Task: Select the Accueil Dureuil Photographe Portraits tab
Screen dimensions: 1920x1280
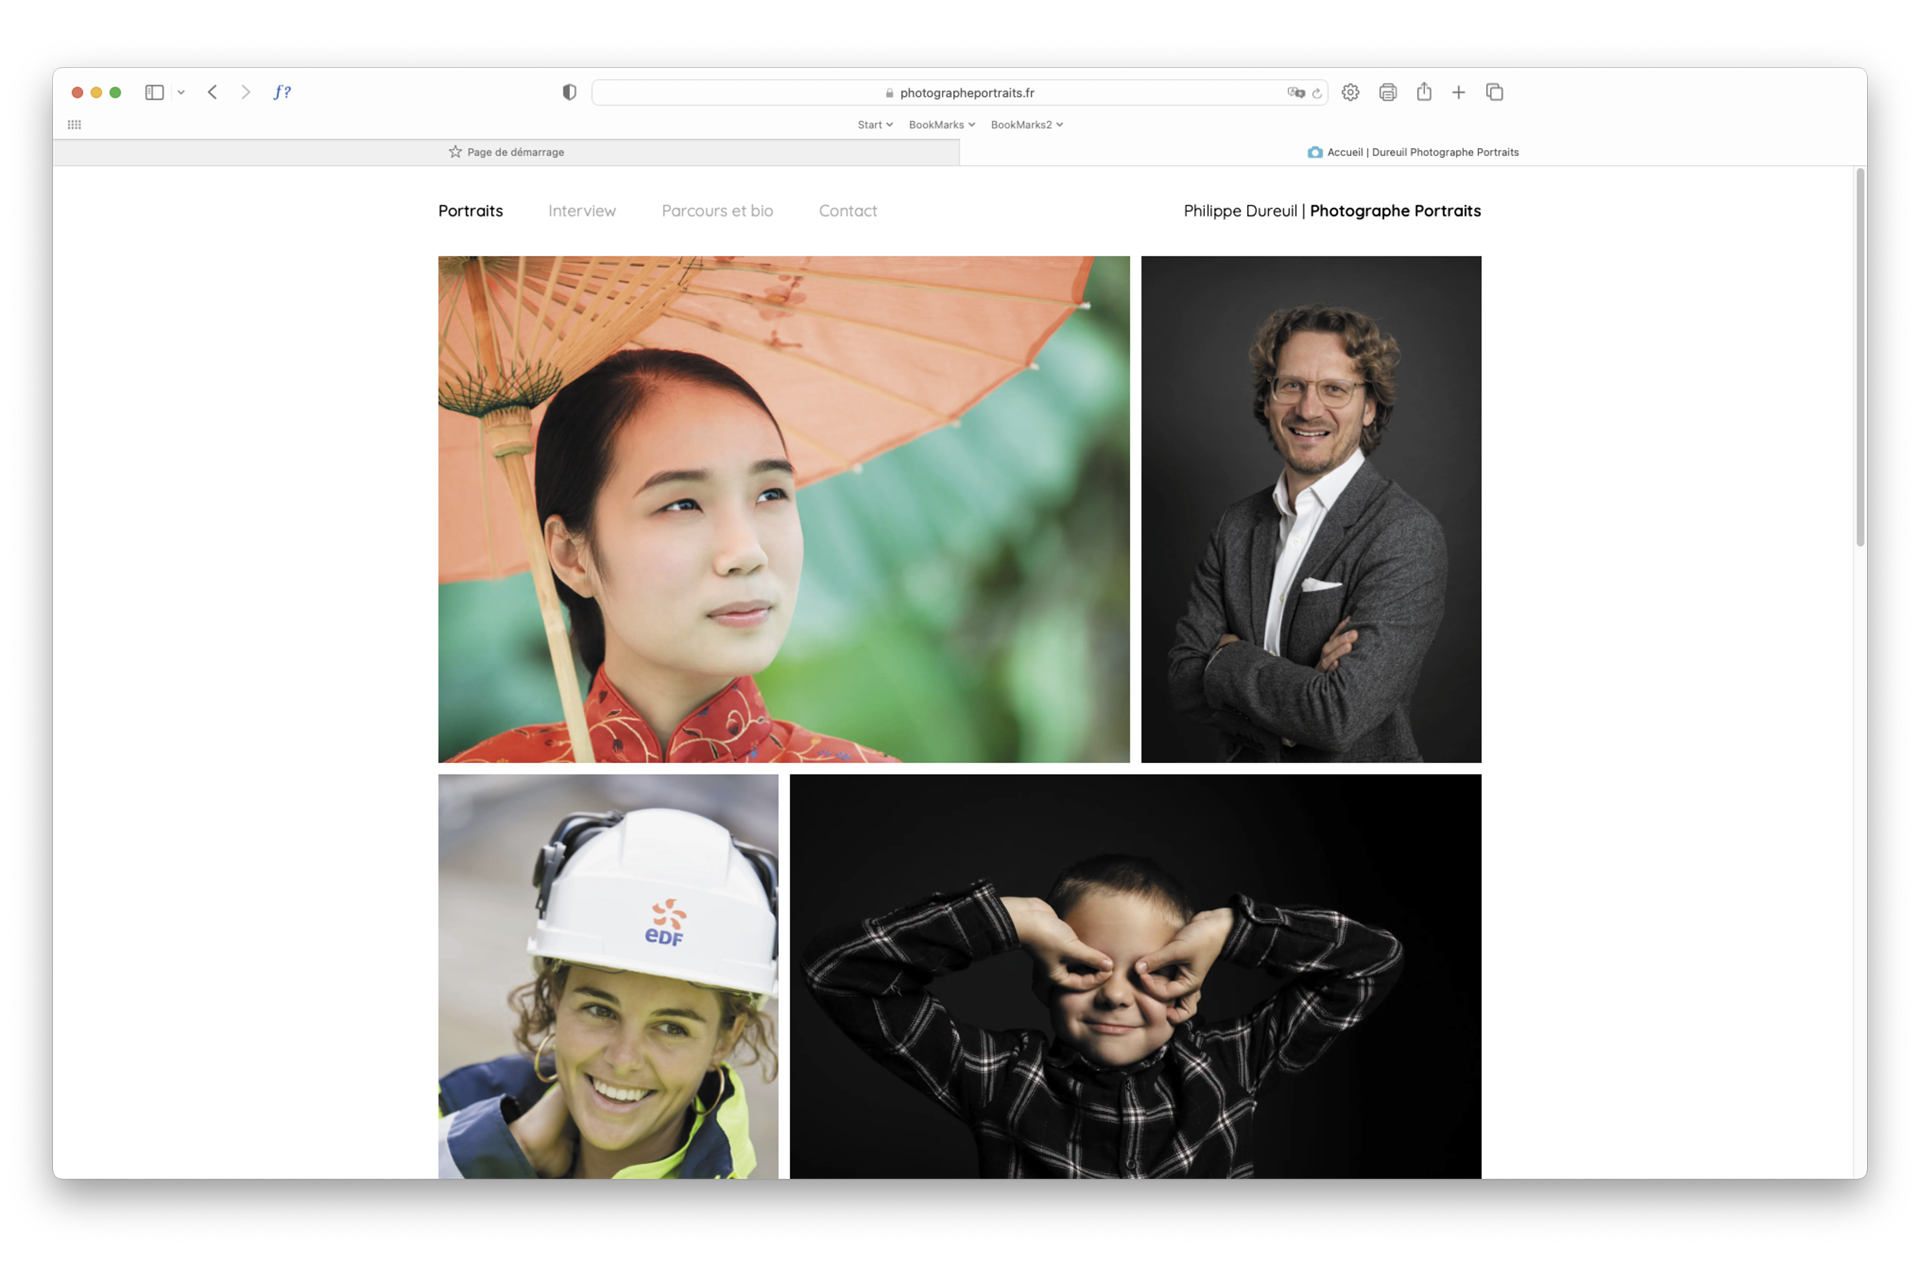Action: pos(1413,152)
